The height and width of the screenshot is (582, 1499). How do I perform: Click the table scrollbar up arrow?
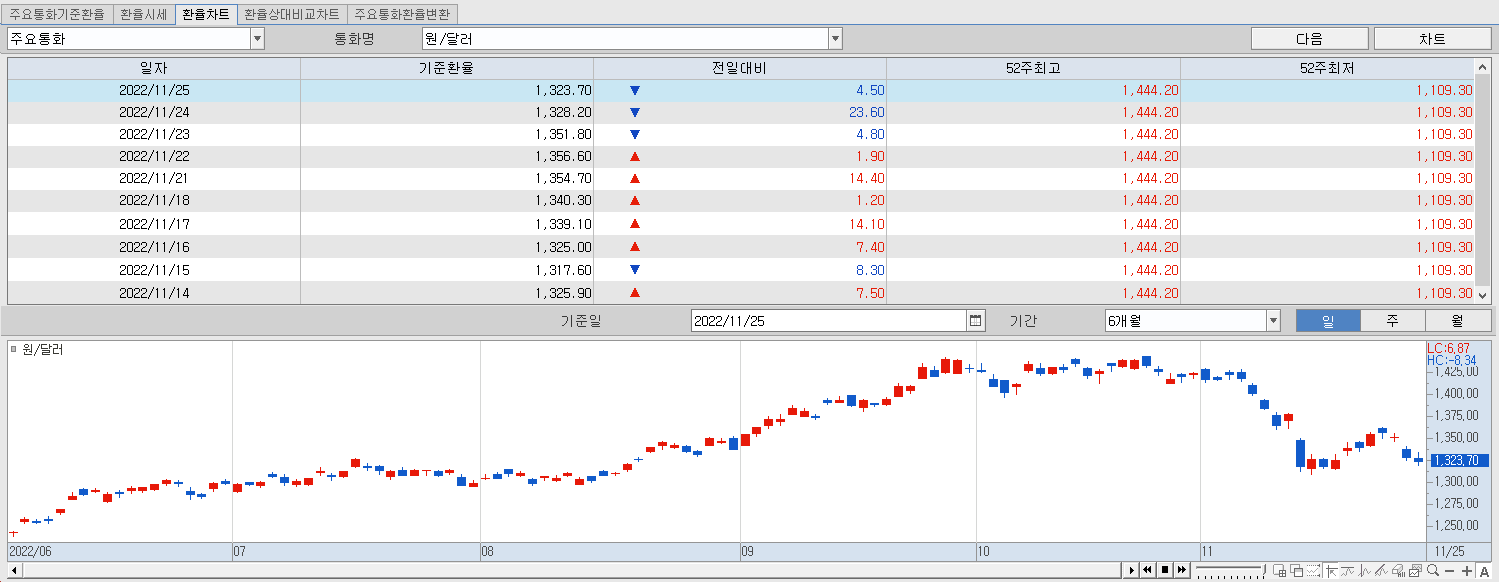1482,67
